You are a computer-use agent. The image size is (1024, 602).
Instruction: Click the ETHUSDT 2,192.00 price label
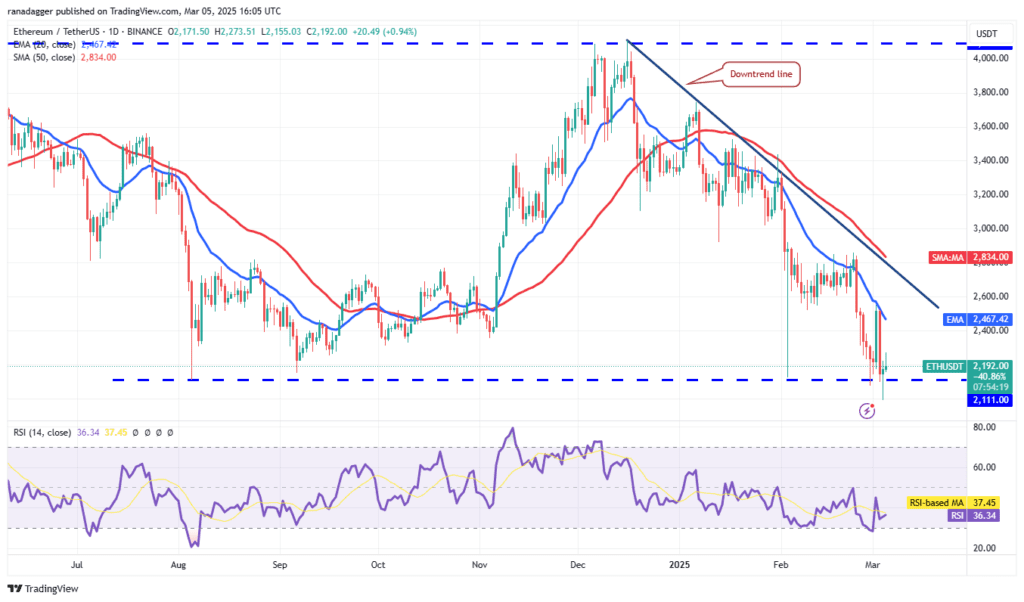968,366
